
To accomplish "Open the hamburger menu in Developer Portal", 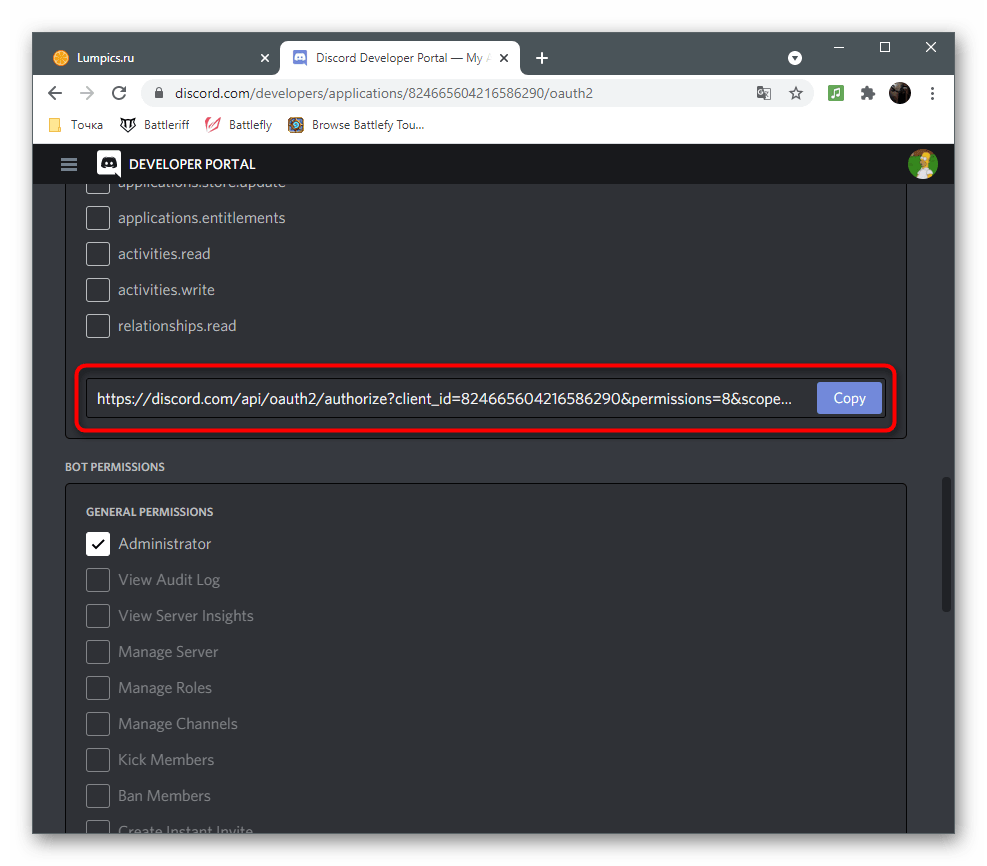I will [x=68, y=163].
